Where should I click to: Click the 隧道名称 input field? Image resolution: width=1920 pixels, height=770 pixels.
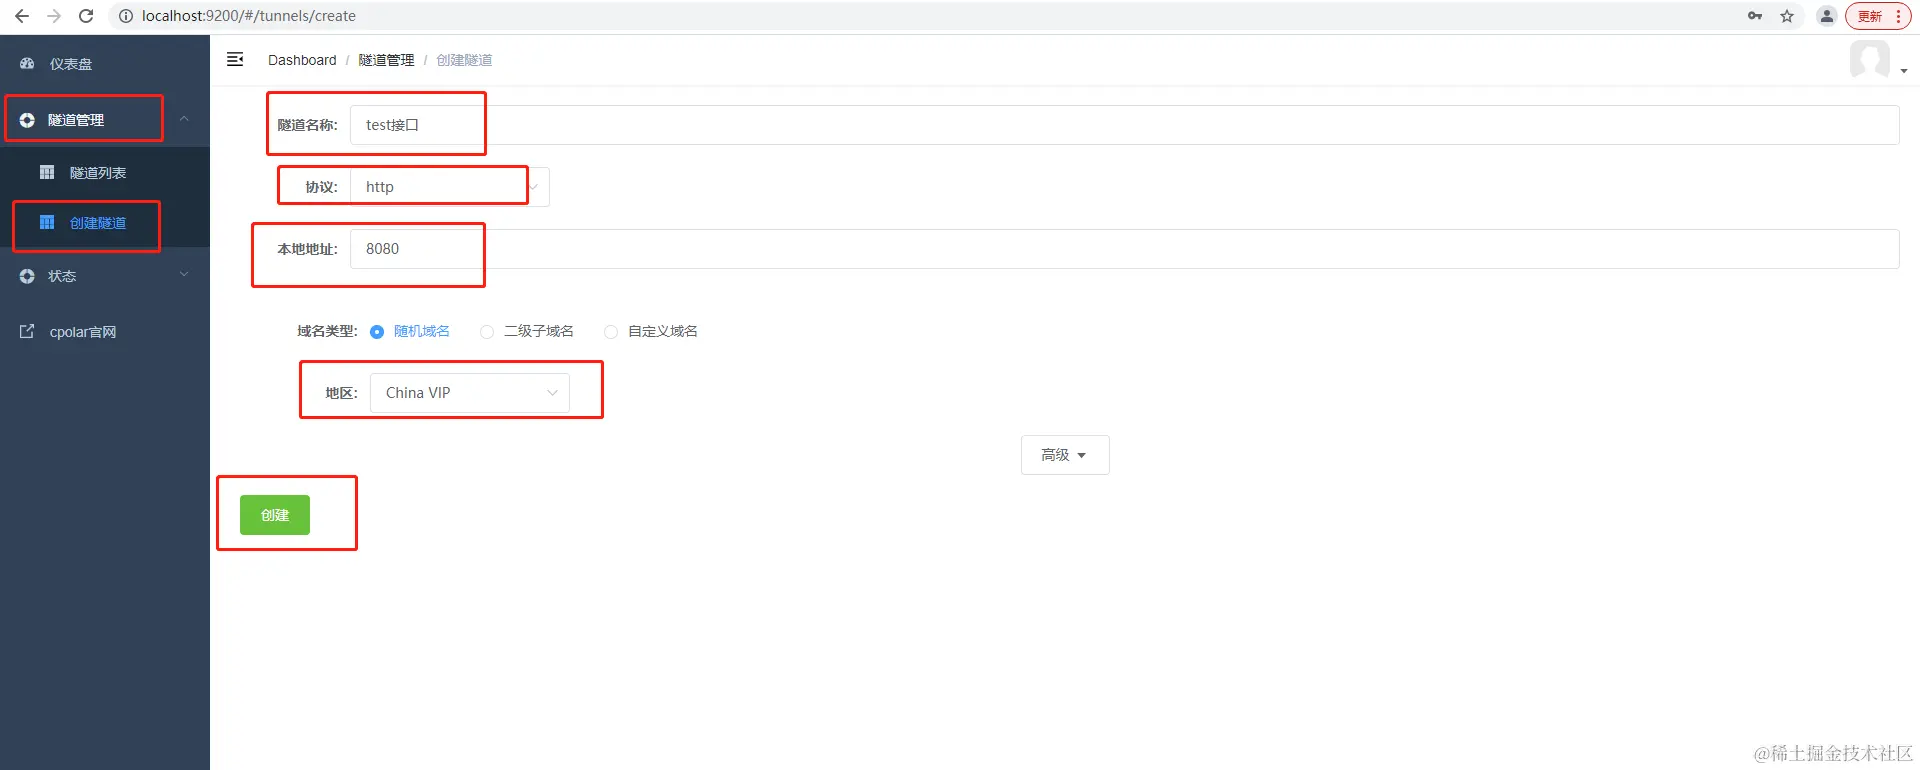1124,125
